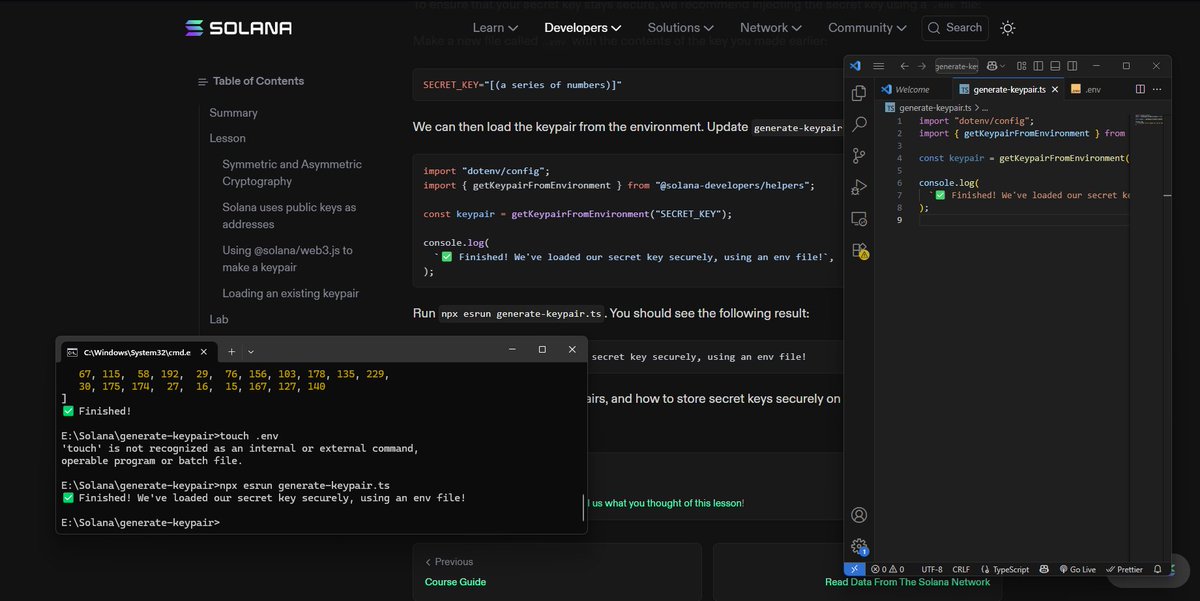Open Remote Explorer icon in VS Code
Image resolution: width=1200 pixels, height=601 pixels.
click(x=858, y=218)
